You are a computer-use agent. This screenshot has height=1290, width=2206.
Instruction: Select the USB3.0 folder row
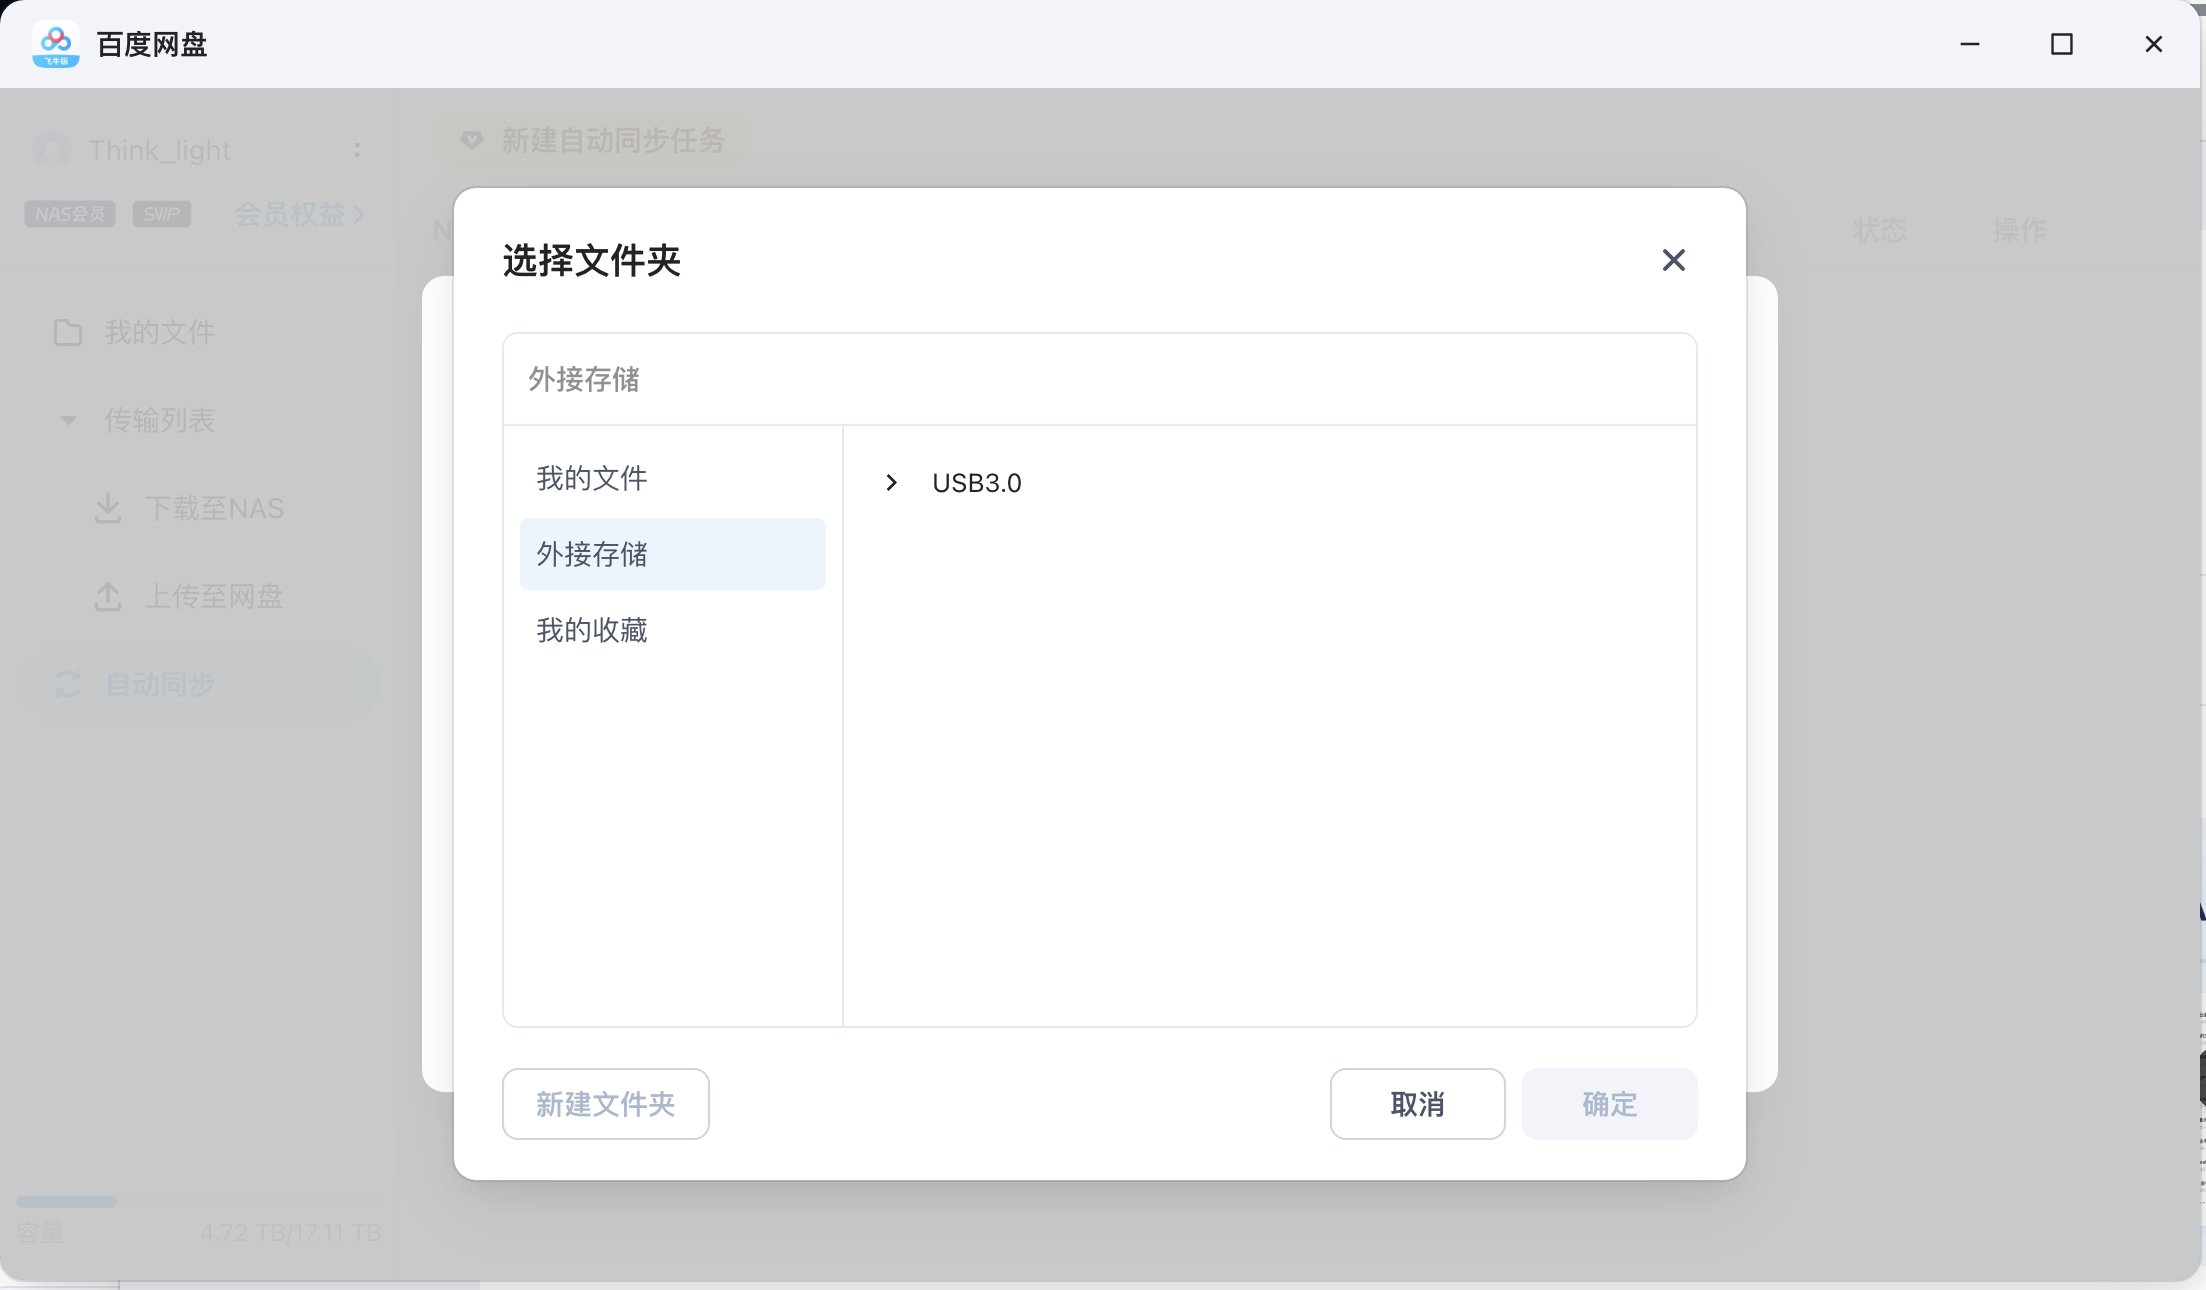[1270, 483]
